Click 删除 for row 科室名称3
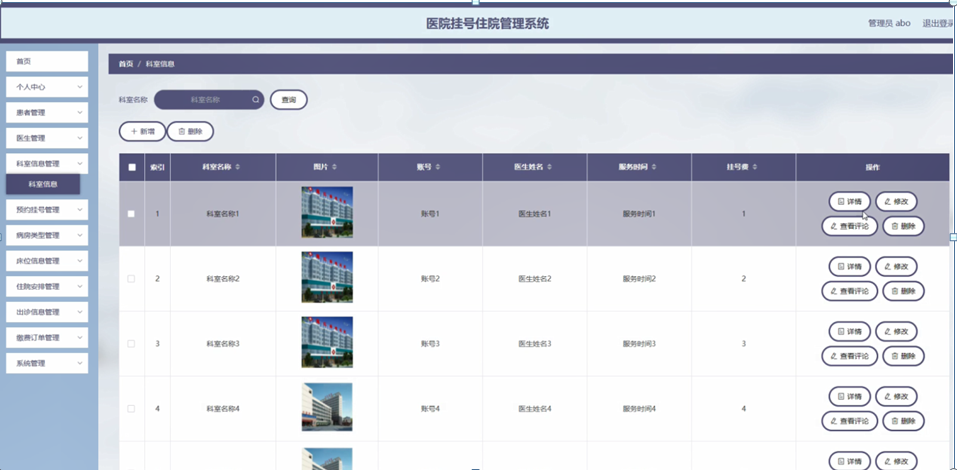The height and width of the screenshot is (470, 957). 903,356
